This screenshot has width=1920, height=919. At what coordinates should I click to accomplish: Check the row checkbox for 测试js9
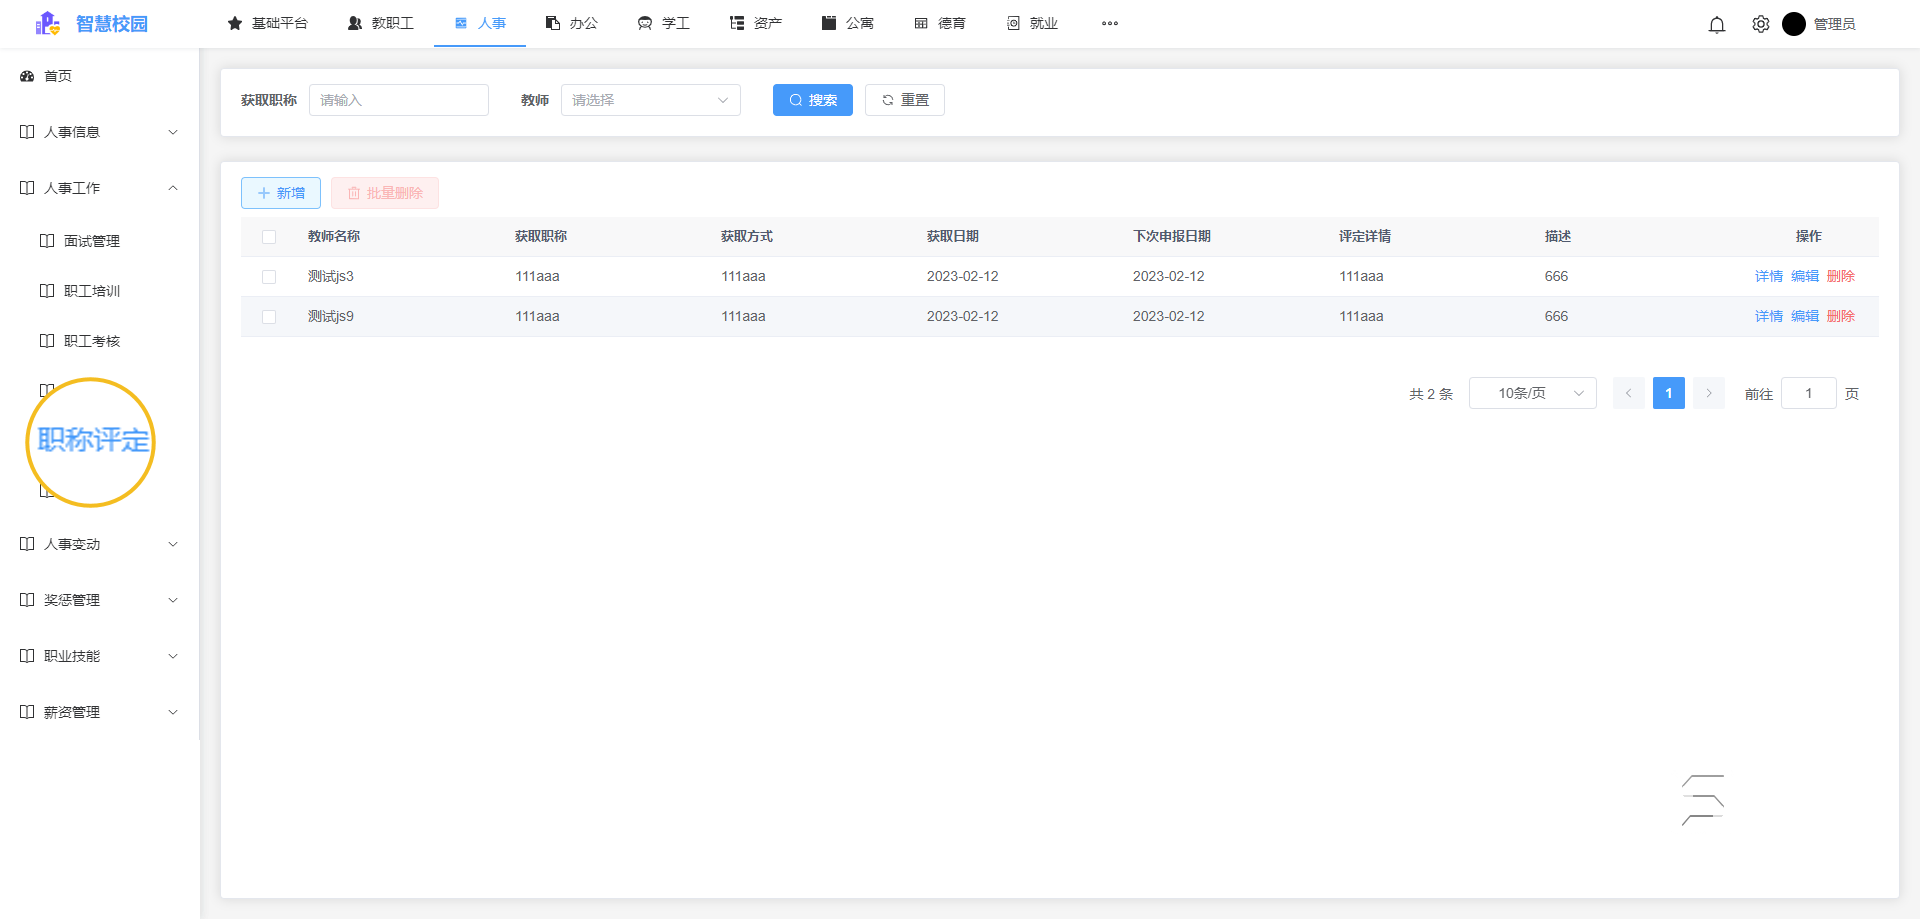click(269, 317)
